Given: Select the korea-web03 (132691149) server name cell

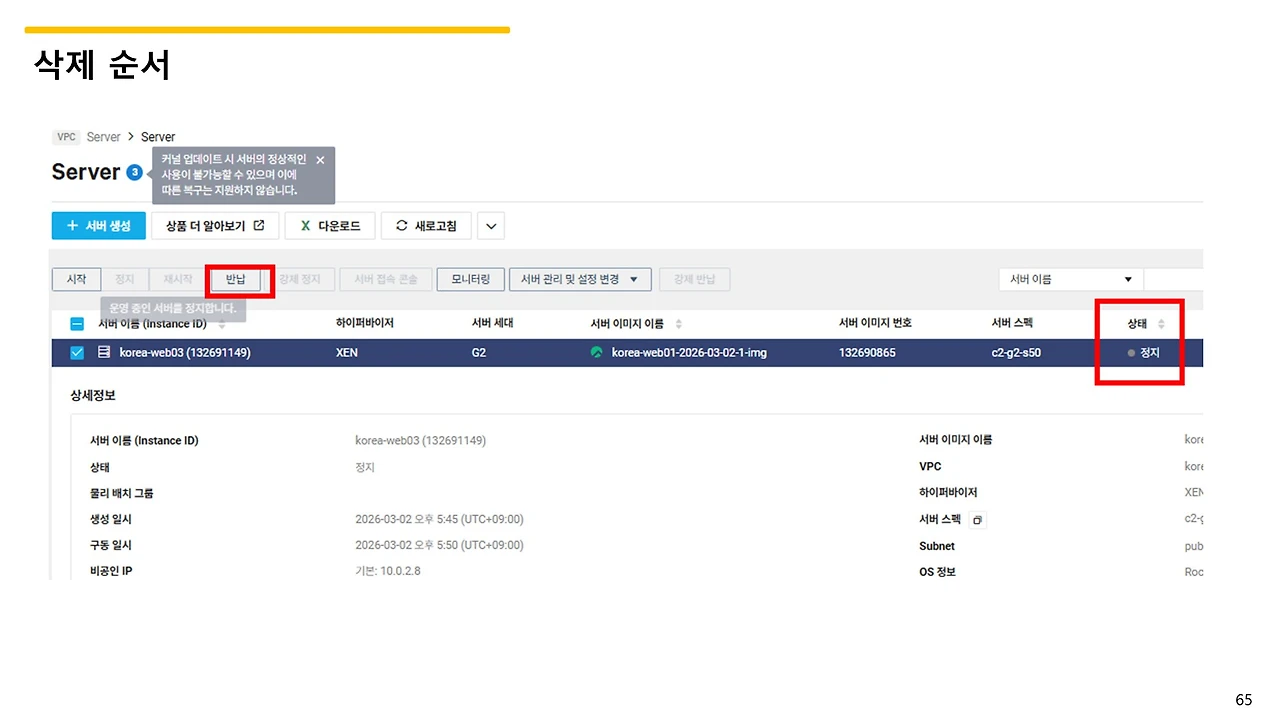Looking at the screenshot, I should (x=185, y=353).
